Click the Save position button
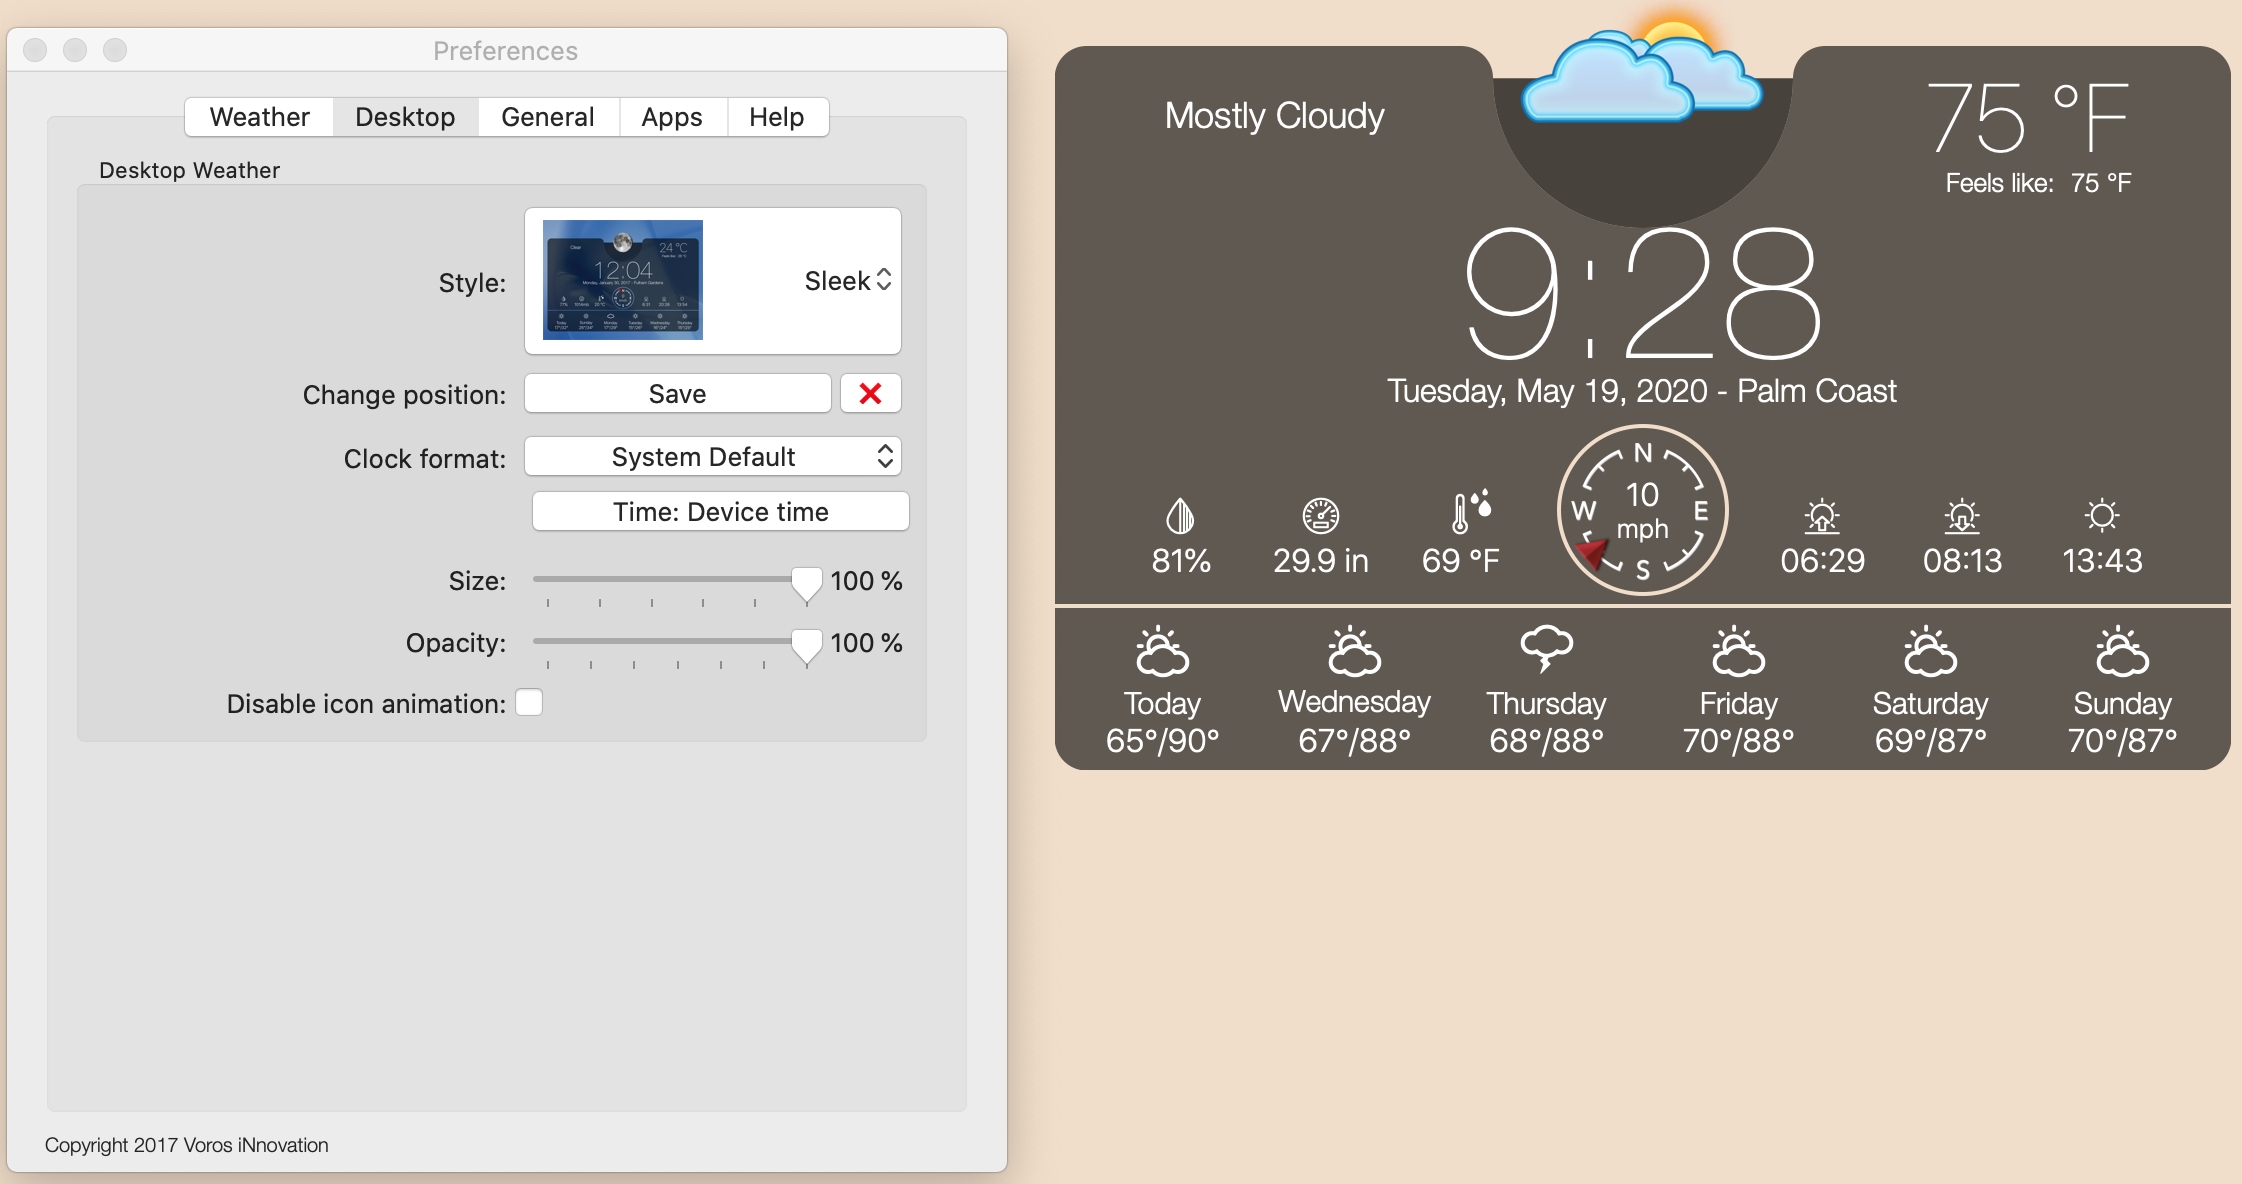Image resolution: width=2242 pixels, height=1184 pixels. click(678, 392)
